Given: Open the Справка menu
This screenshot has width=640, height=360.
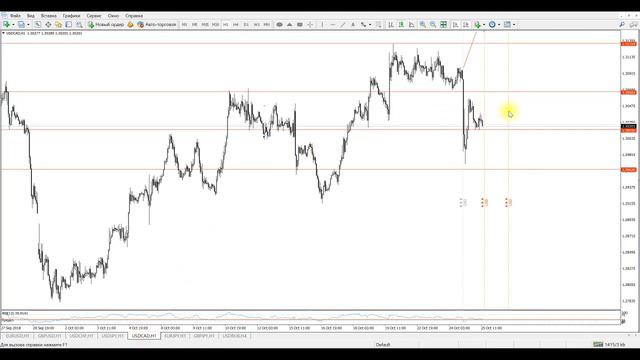Looking at the screenshot, I should coord(134,16).
